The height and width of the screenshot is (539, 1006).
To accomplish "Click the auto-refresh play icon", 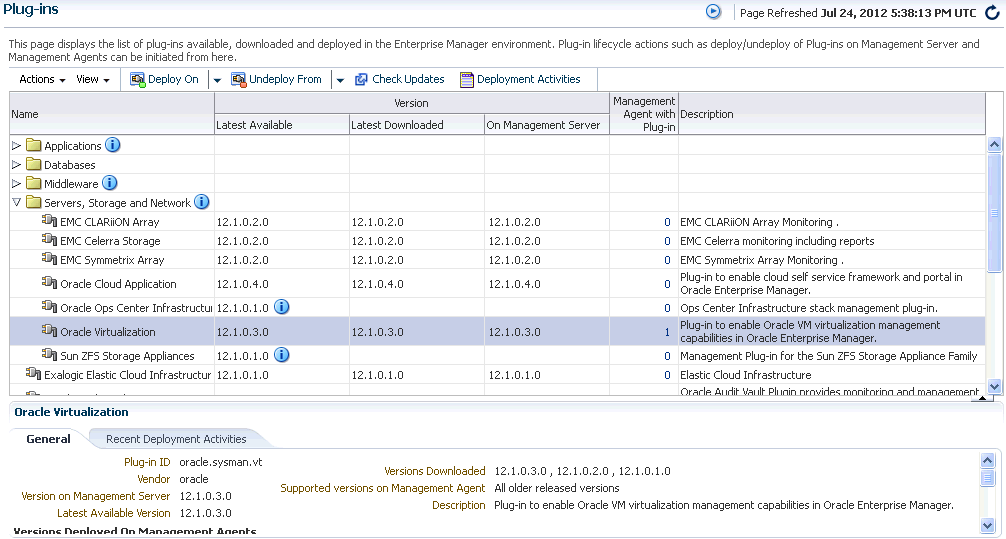I will 713,12.
